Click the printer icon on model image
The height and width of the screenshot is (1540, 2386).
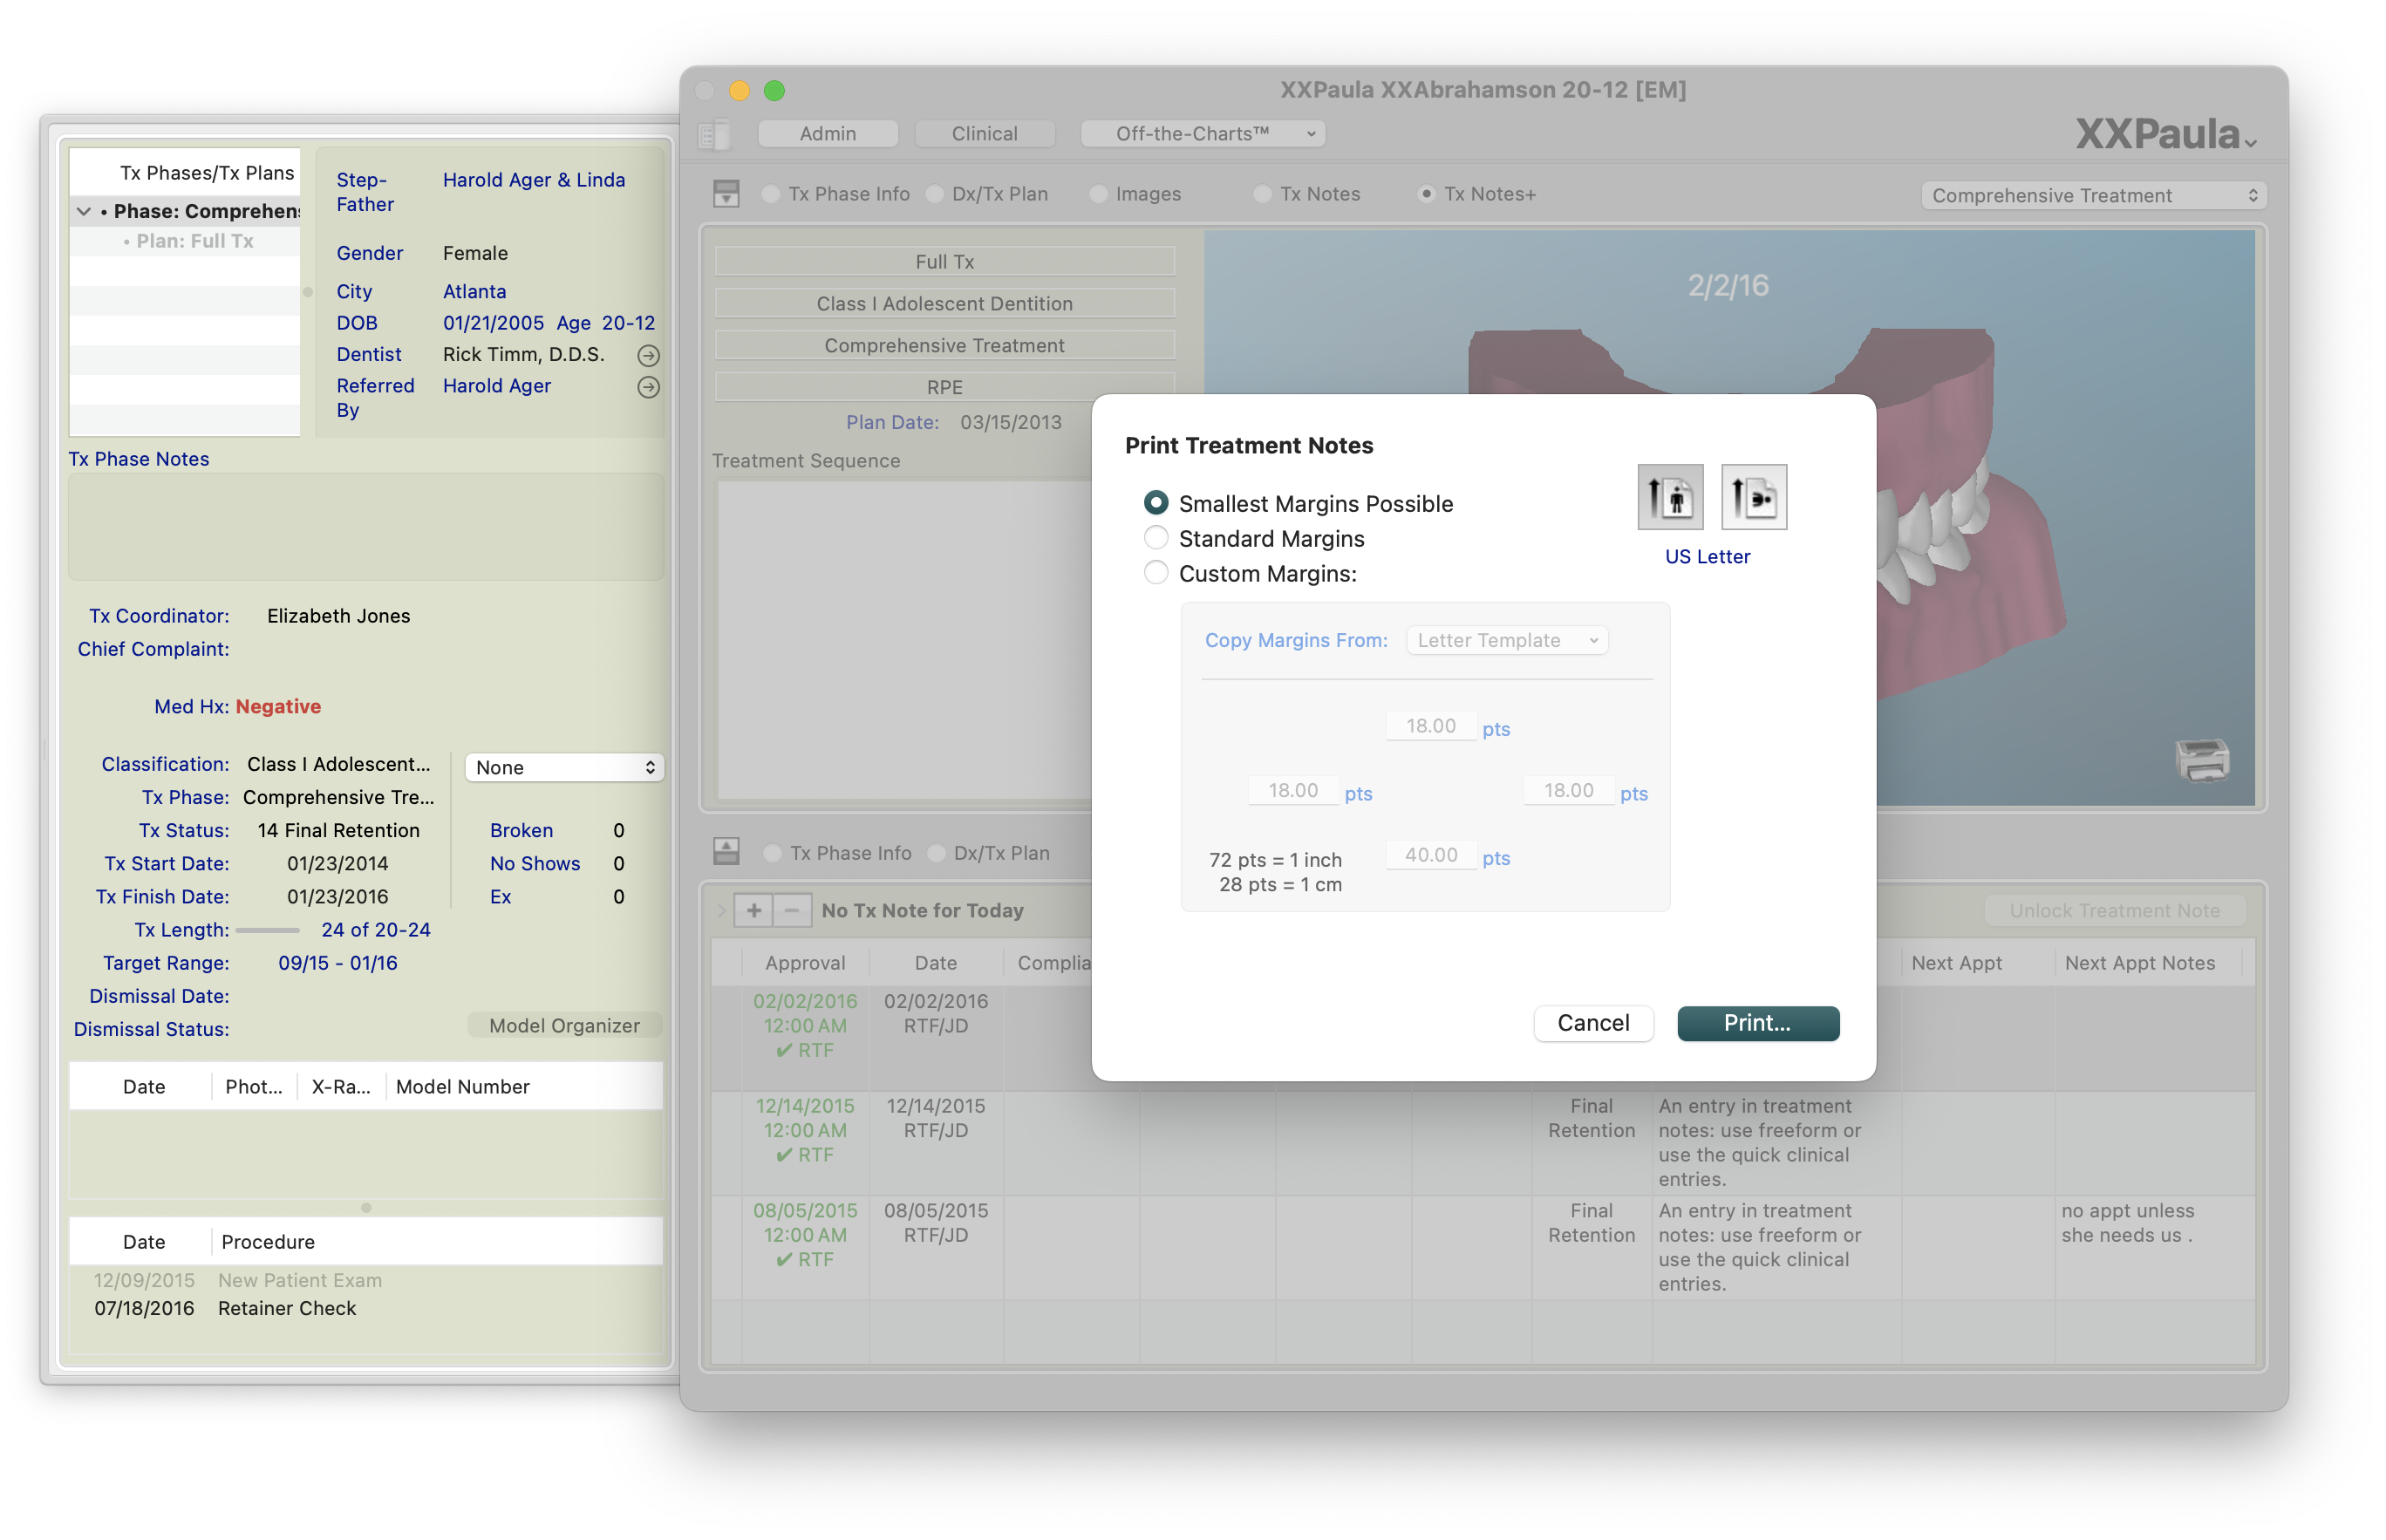point(2201,760)
